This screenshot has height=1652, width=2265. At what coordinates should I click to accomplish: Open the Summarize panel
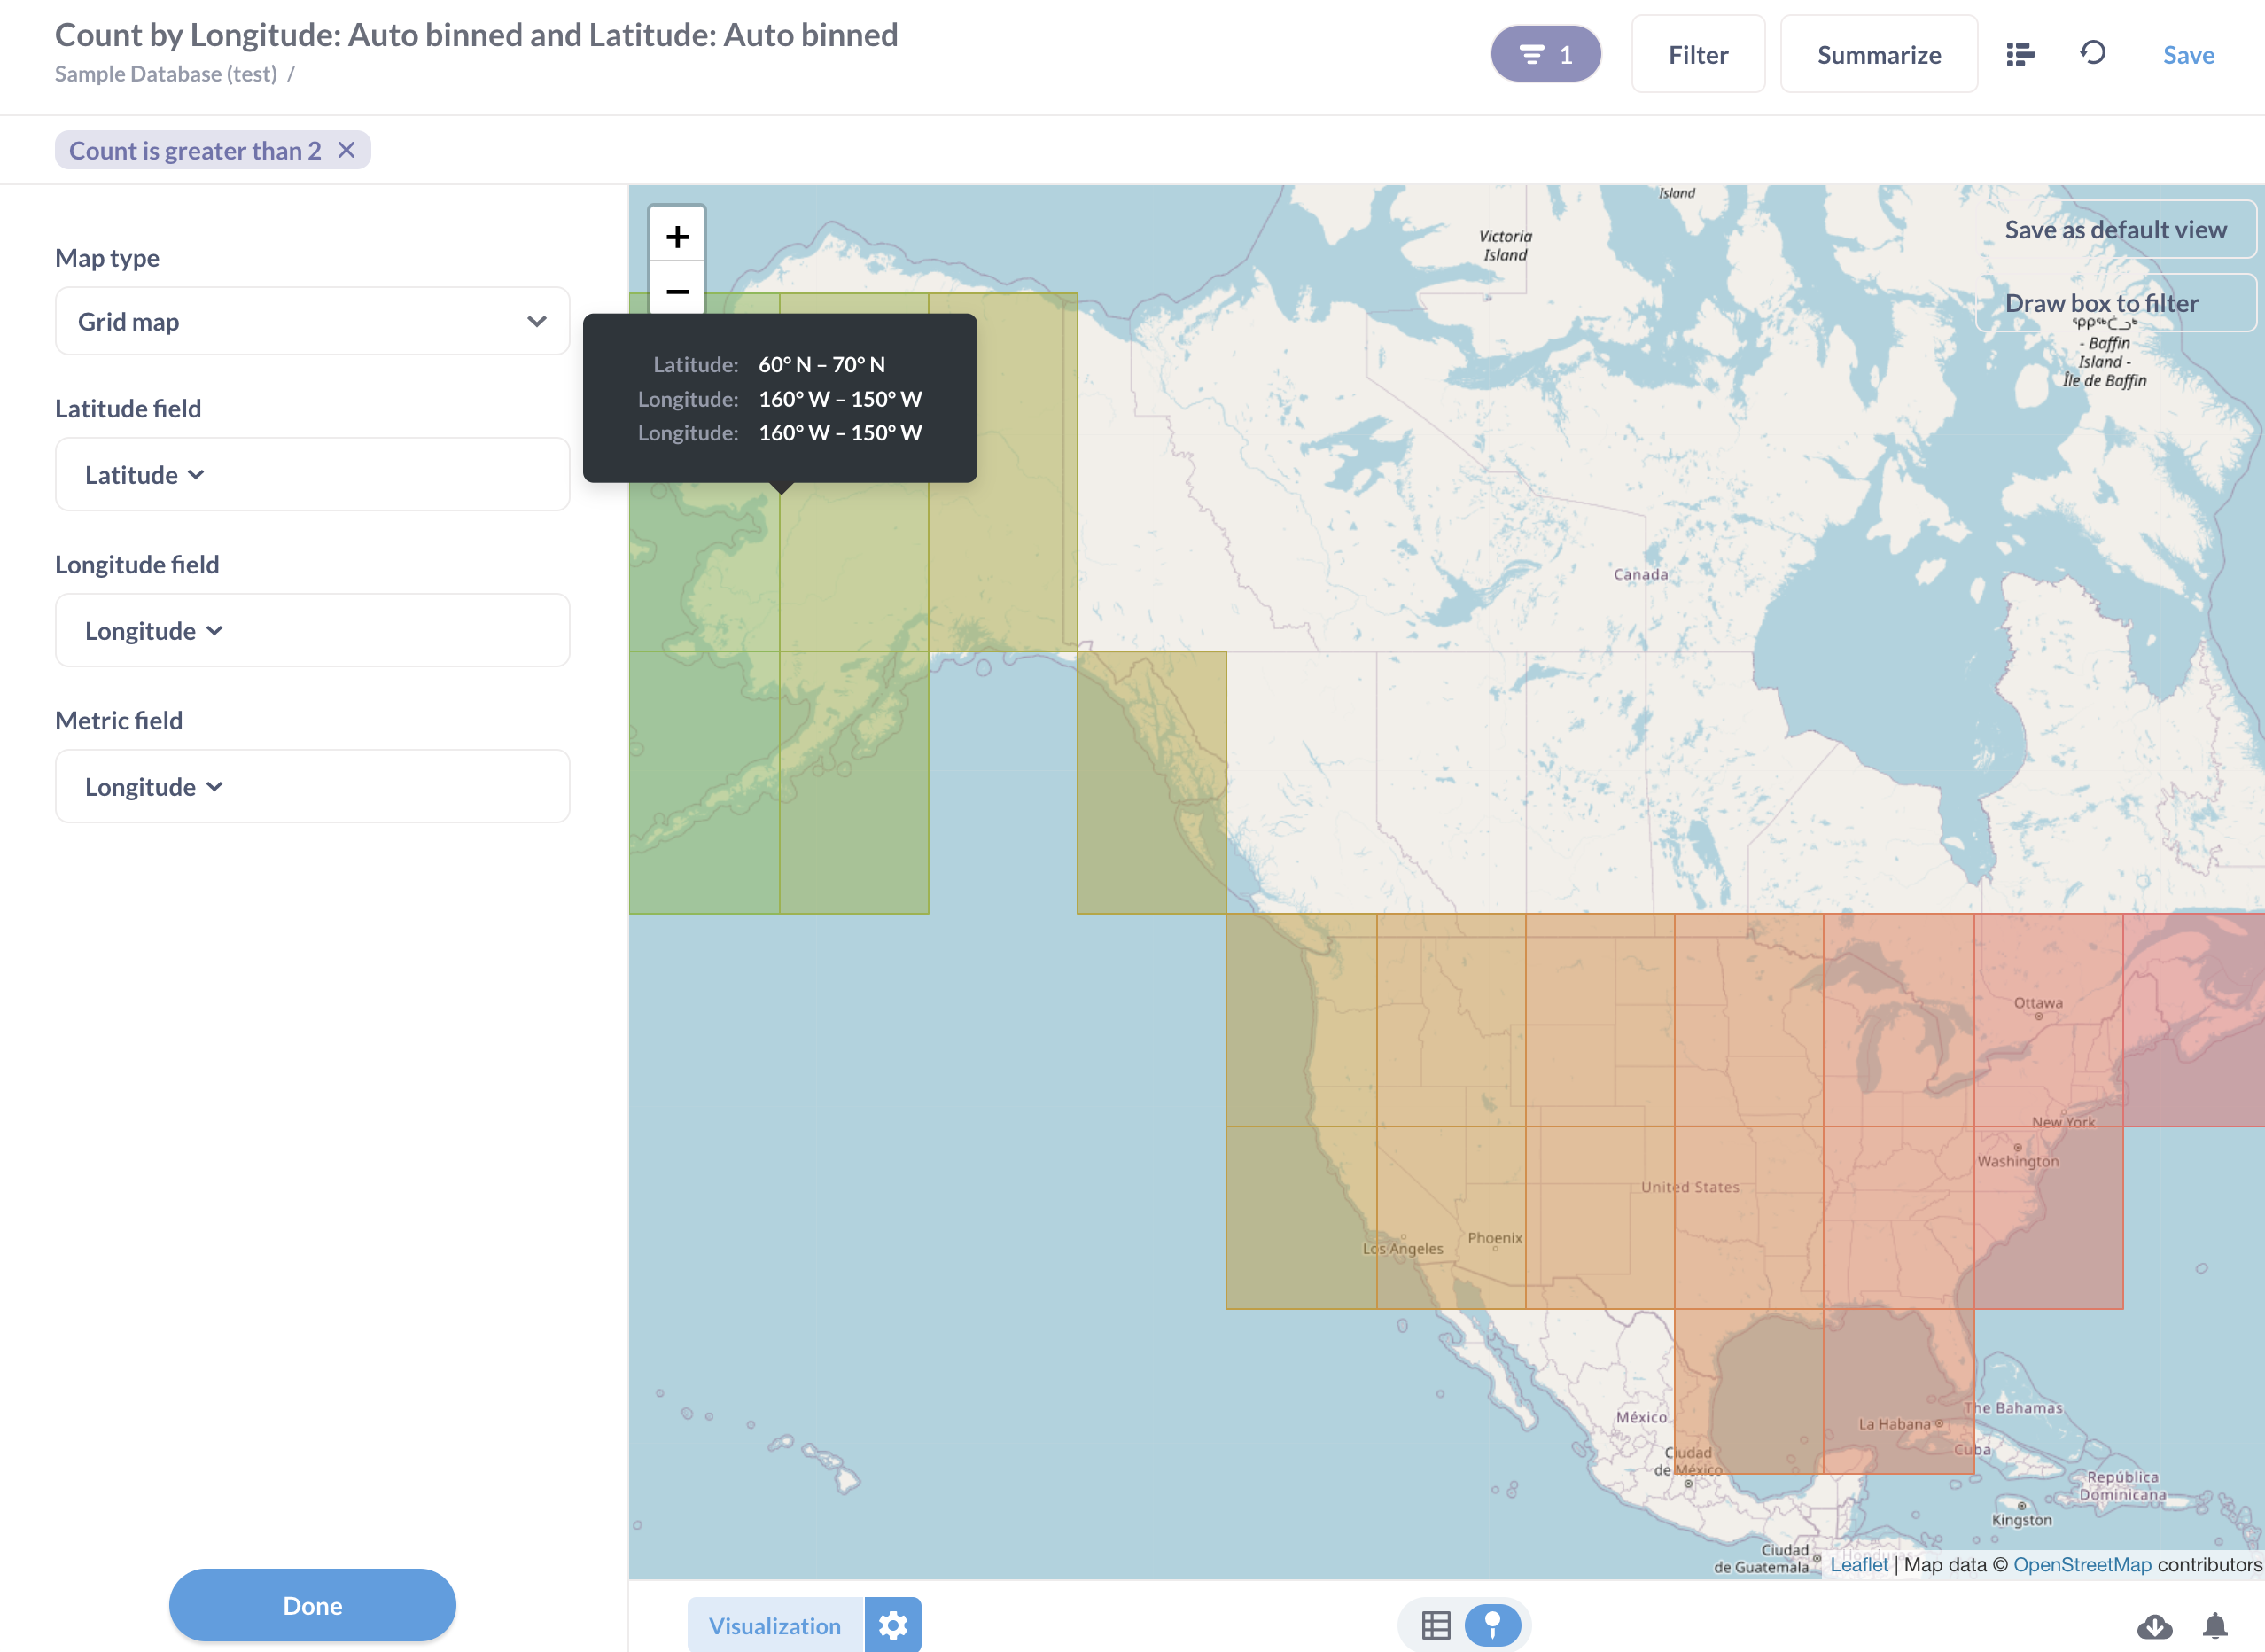[x=1879, y=54]
